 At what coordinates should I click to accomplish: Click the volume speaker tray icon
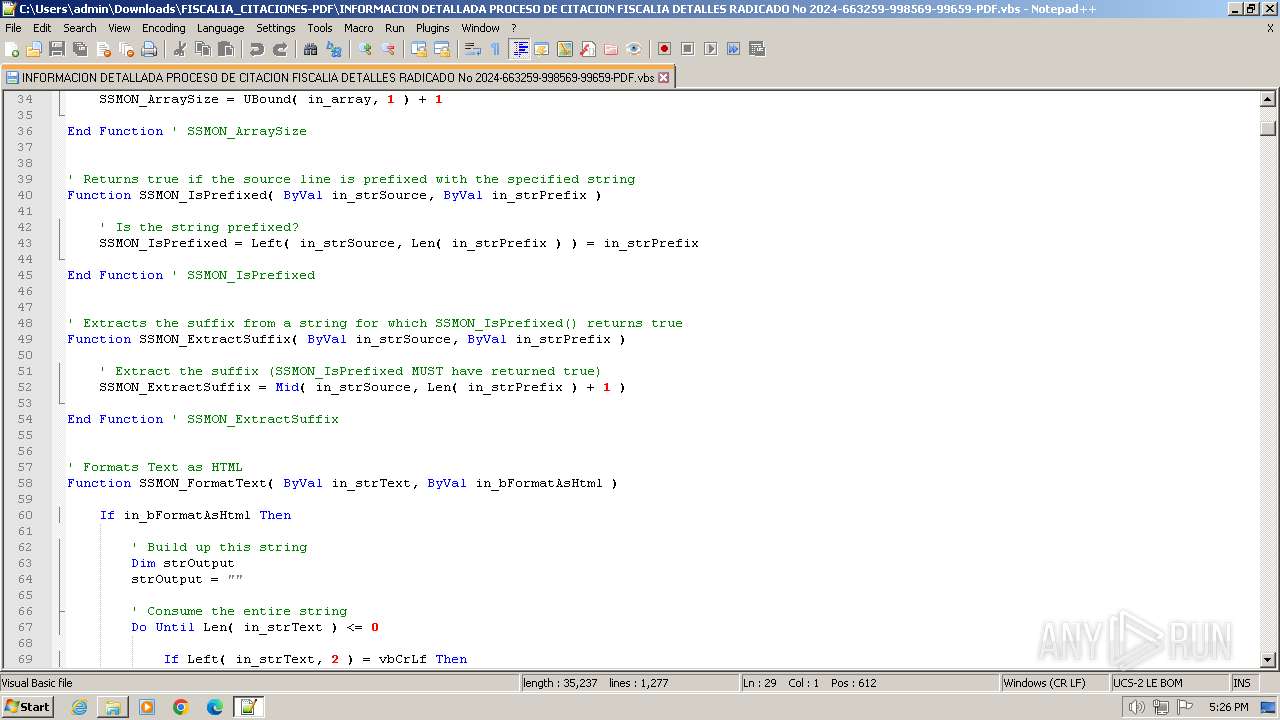[1137, 707]
